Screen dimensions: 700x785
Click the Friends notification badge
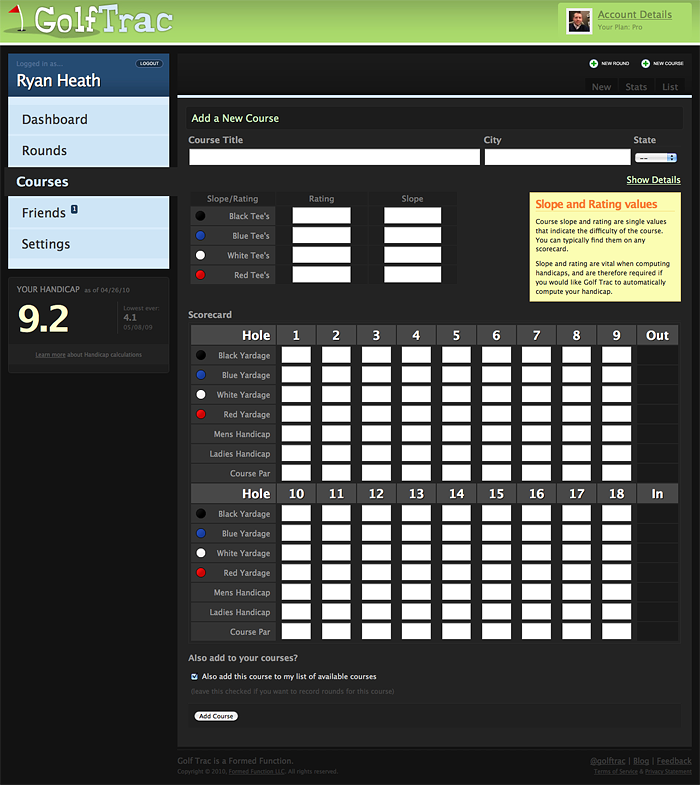click(x=74, y=209)
